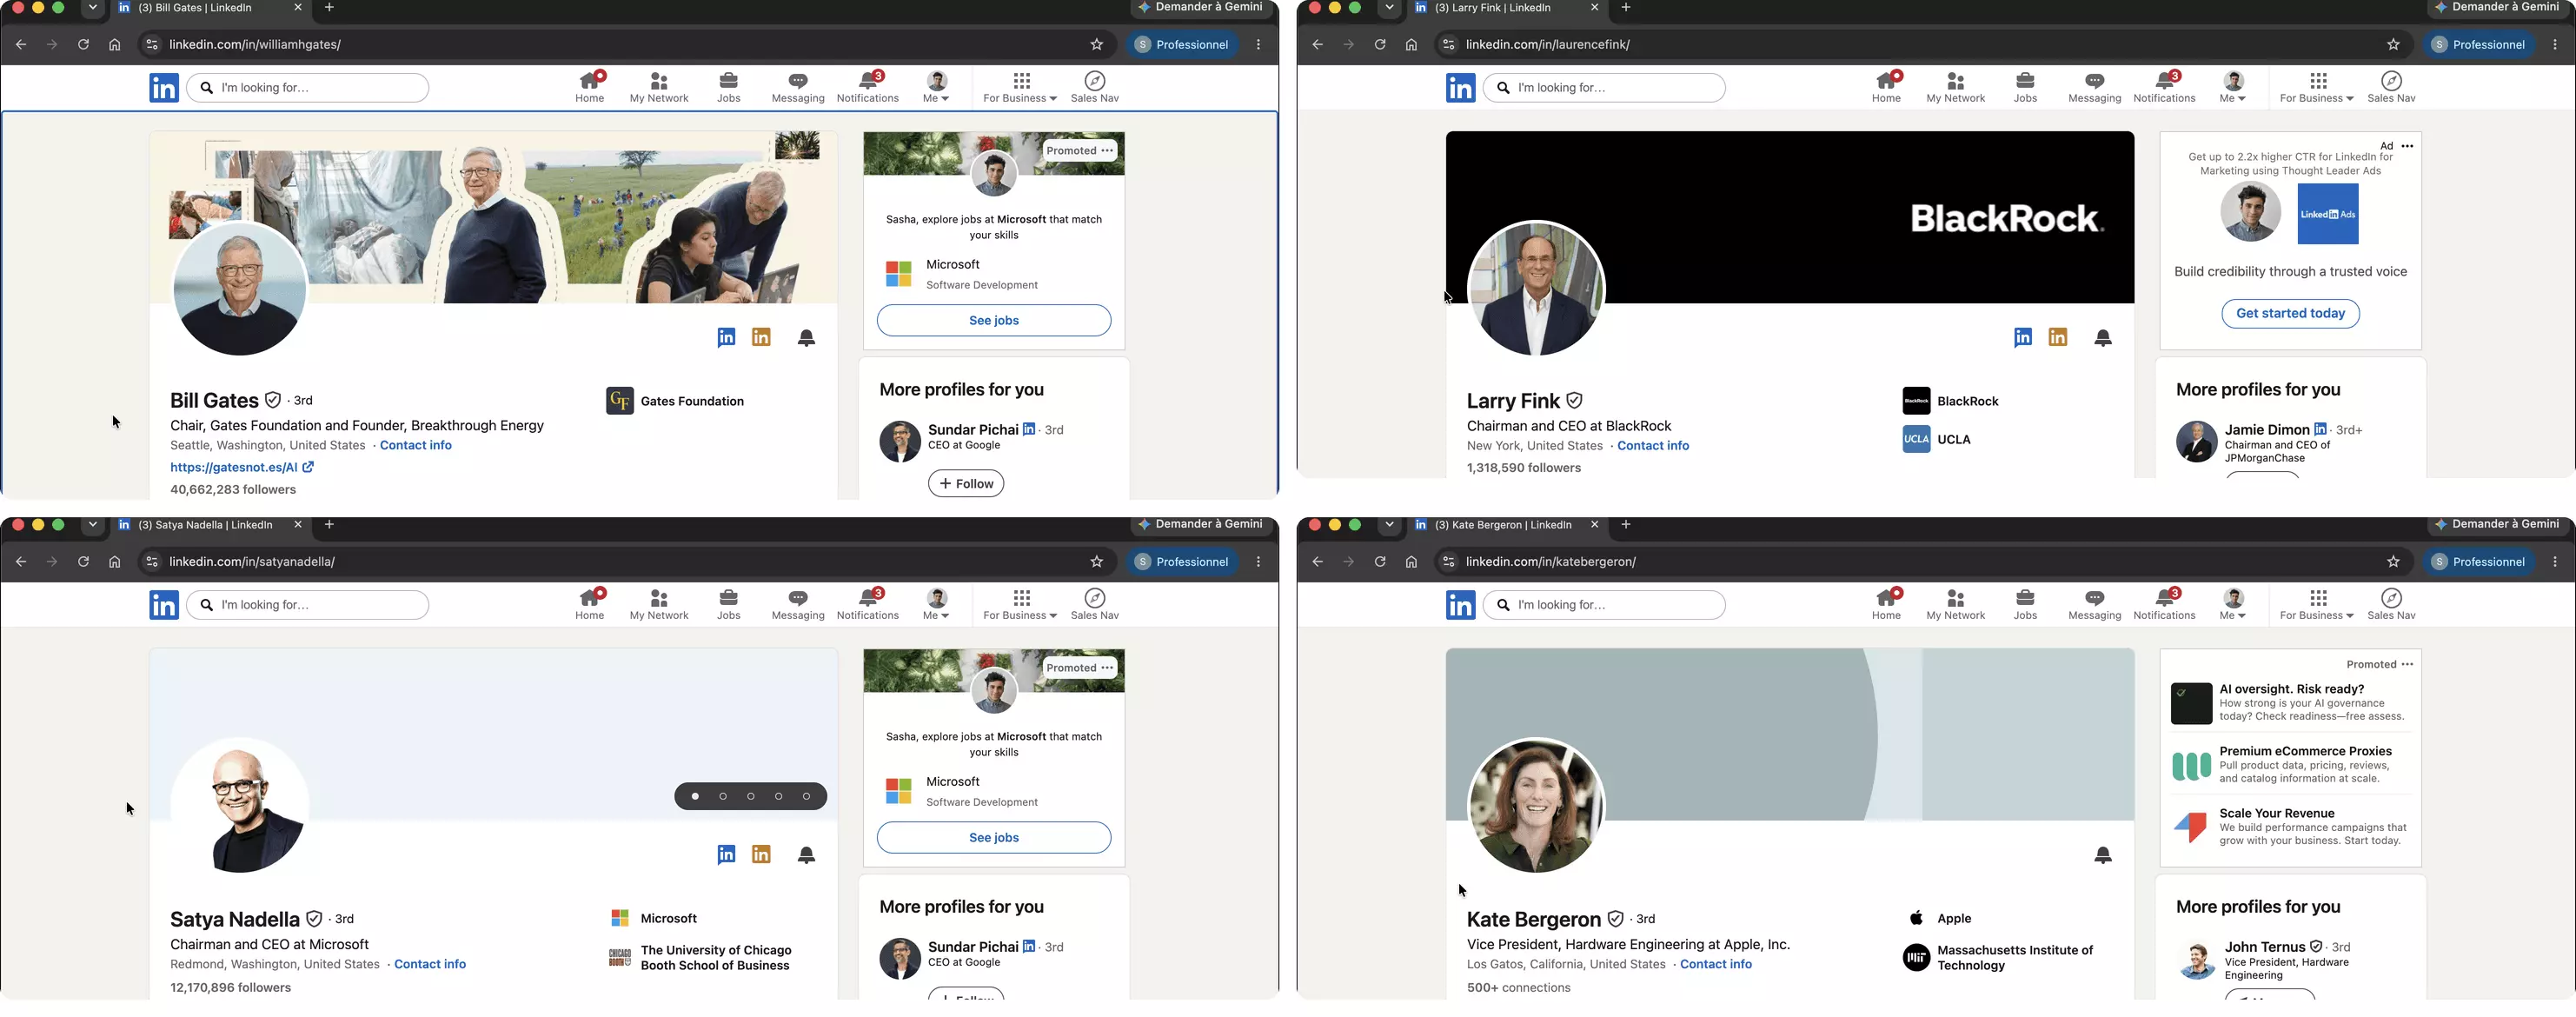Viewport: 2576px width, 1017px height.
Task: Reload the laurencefink page
Action: [x=1380, y=44]
